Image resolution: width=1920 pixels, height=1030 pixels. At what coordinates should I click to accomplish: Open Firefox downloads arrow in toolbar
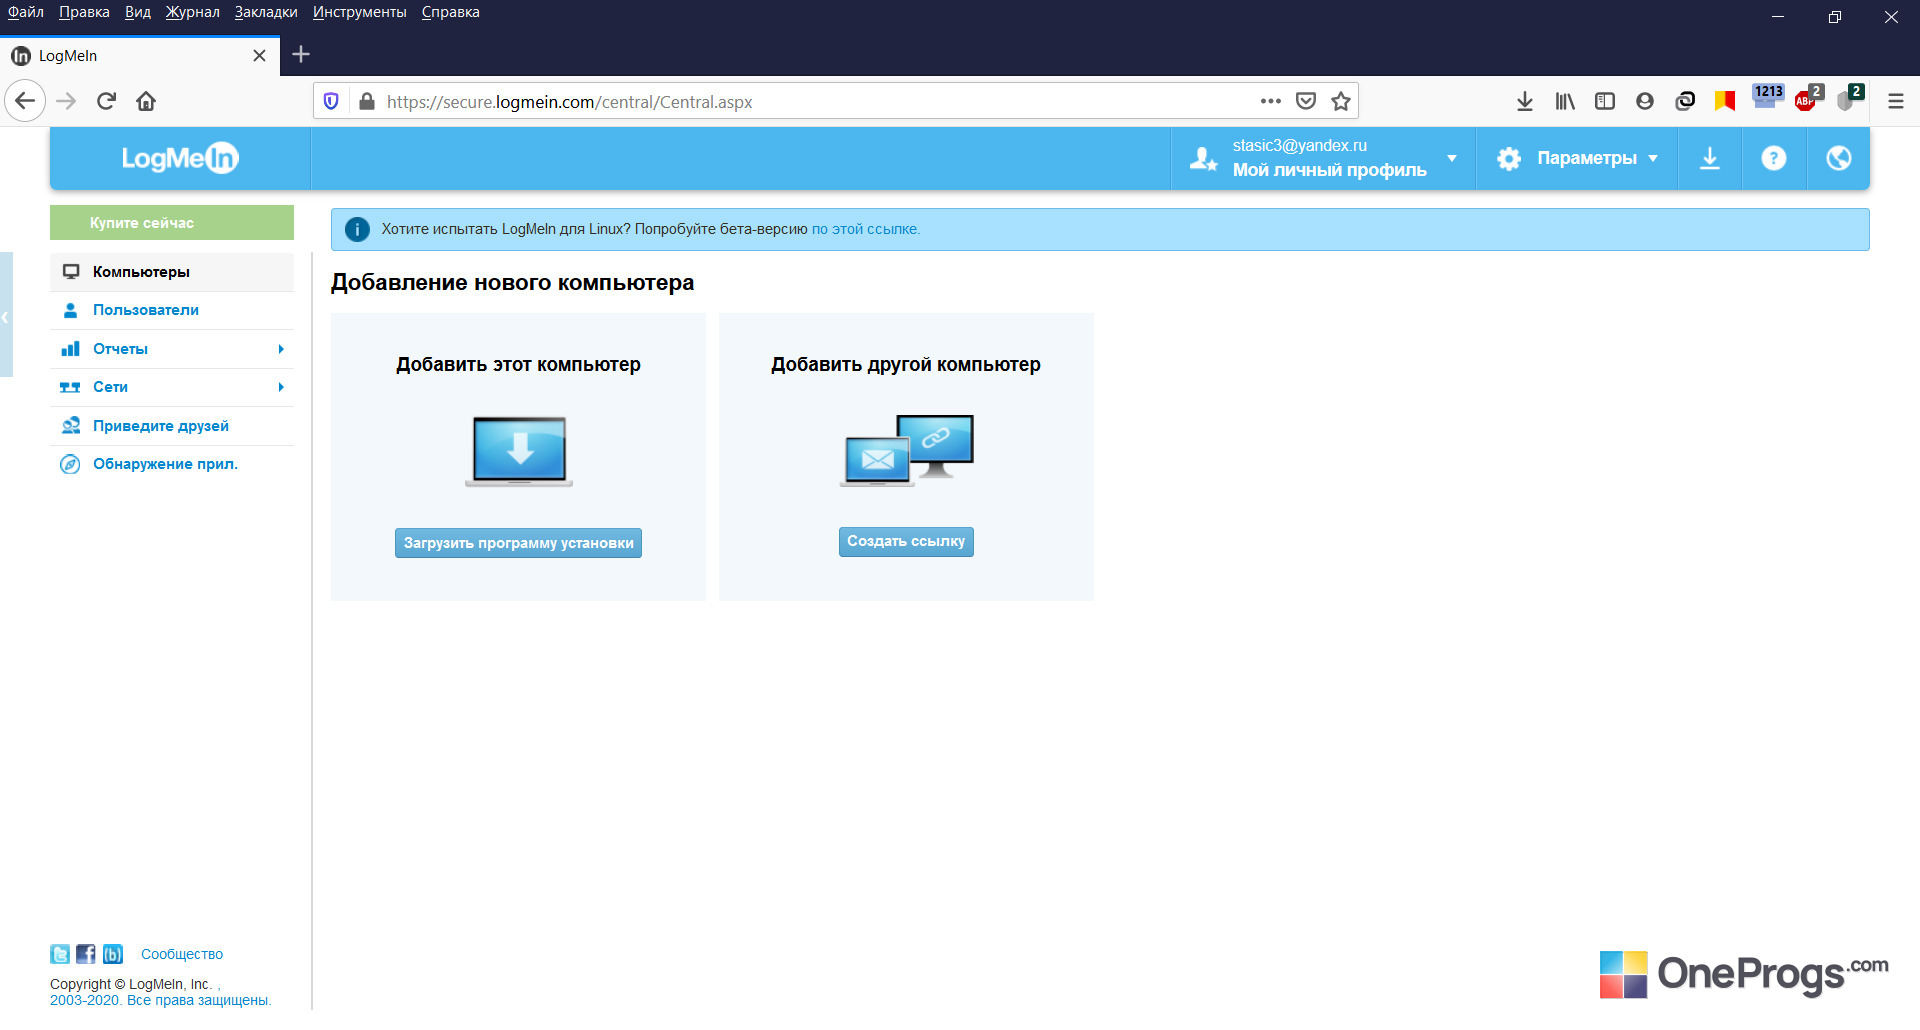point(1525,101)
